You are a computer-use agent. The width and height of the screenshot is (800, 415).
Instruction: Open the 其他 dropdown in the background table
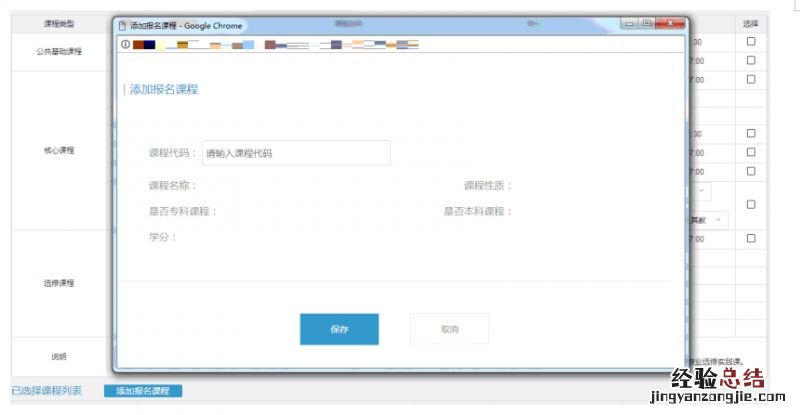pos(709,220)
